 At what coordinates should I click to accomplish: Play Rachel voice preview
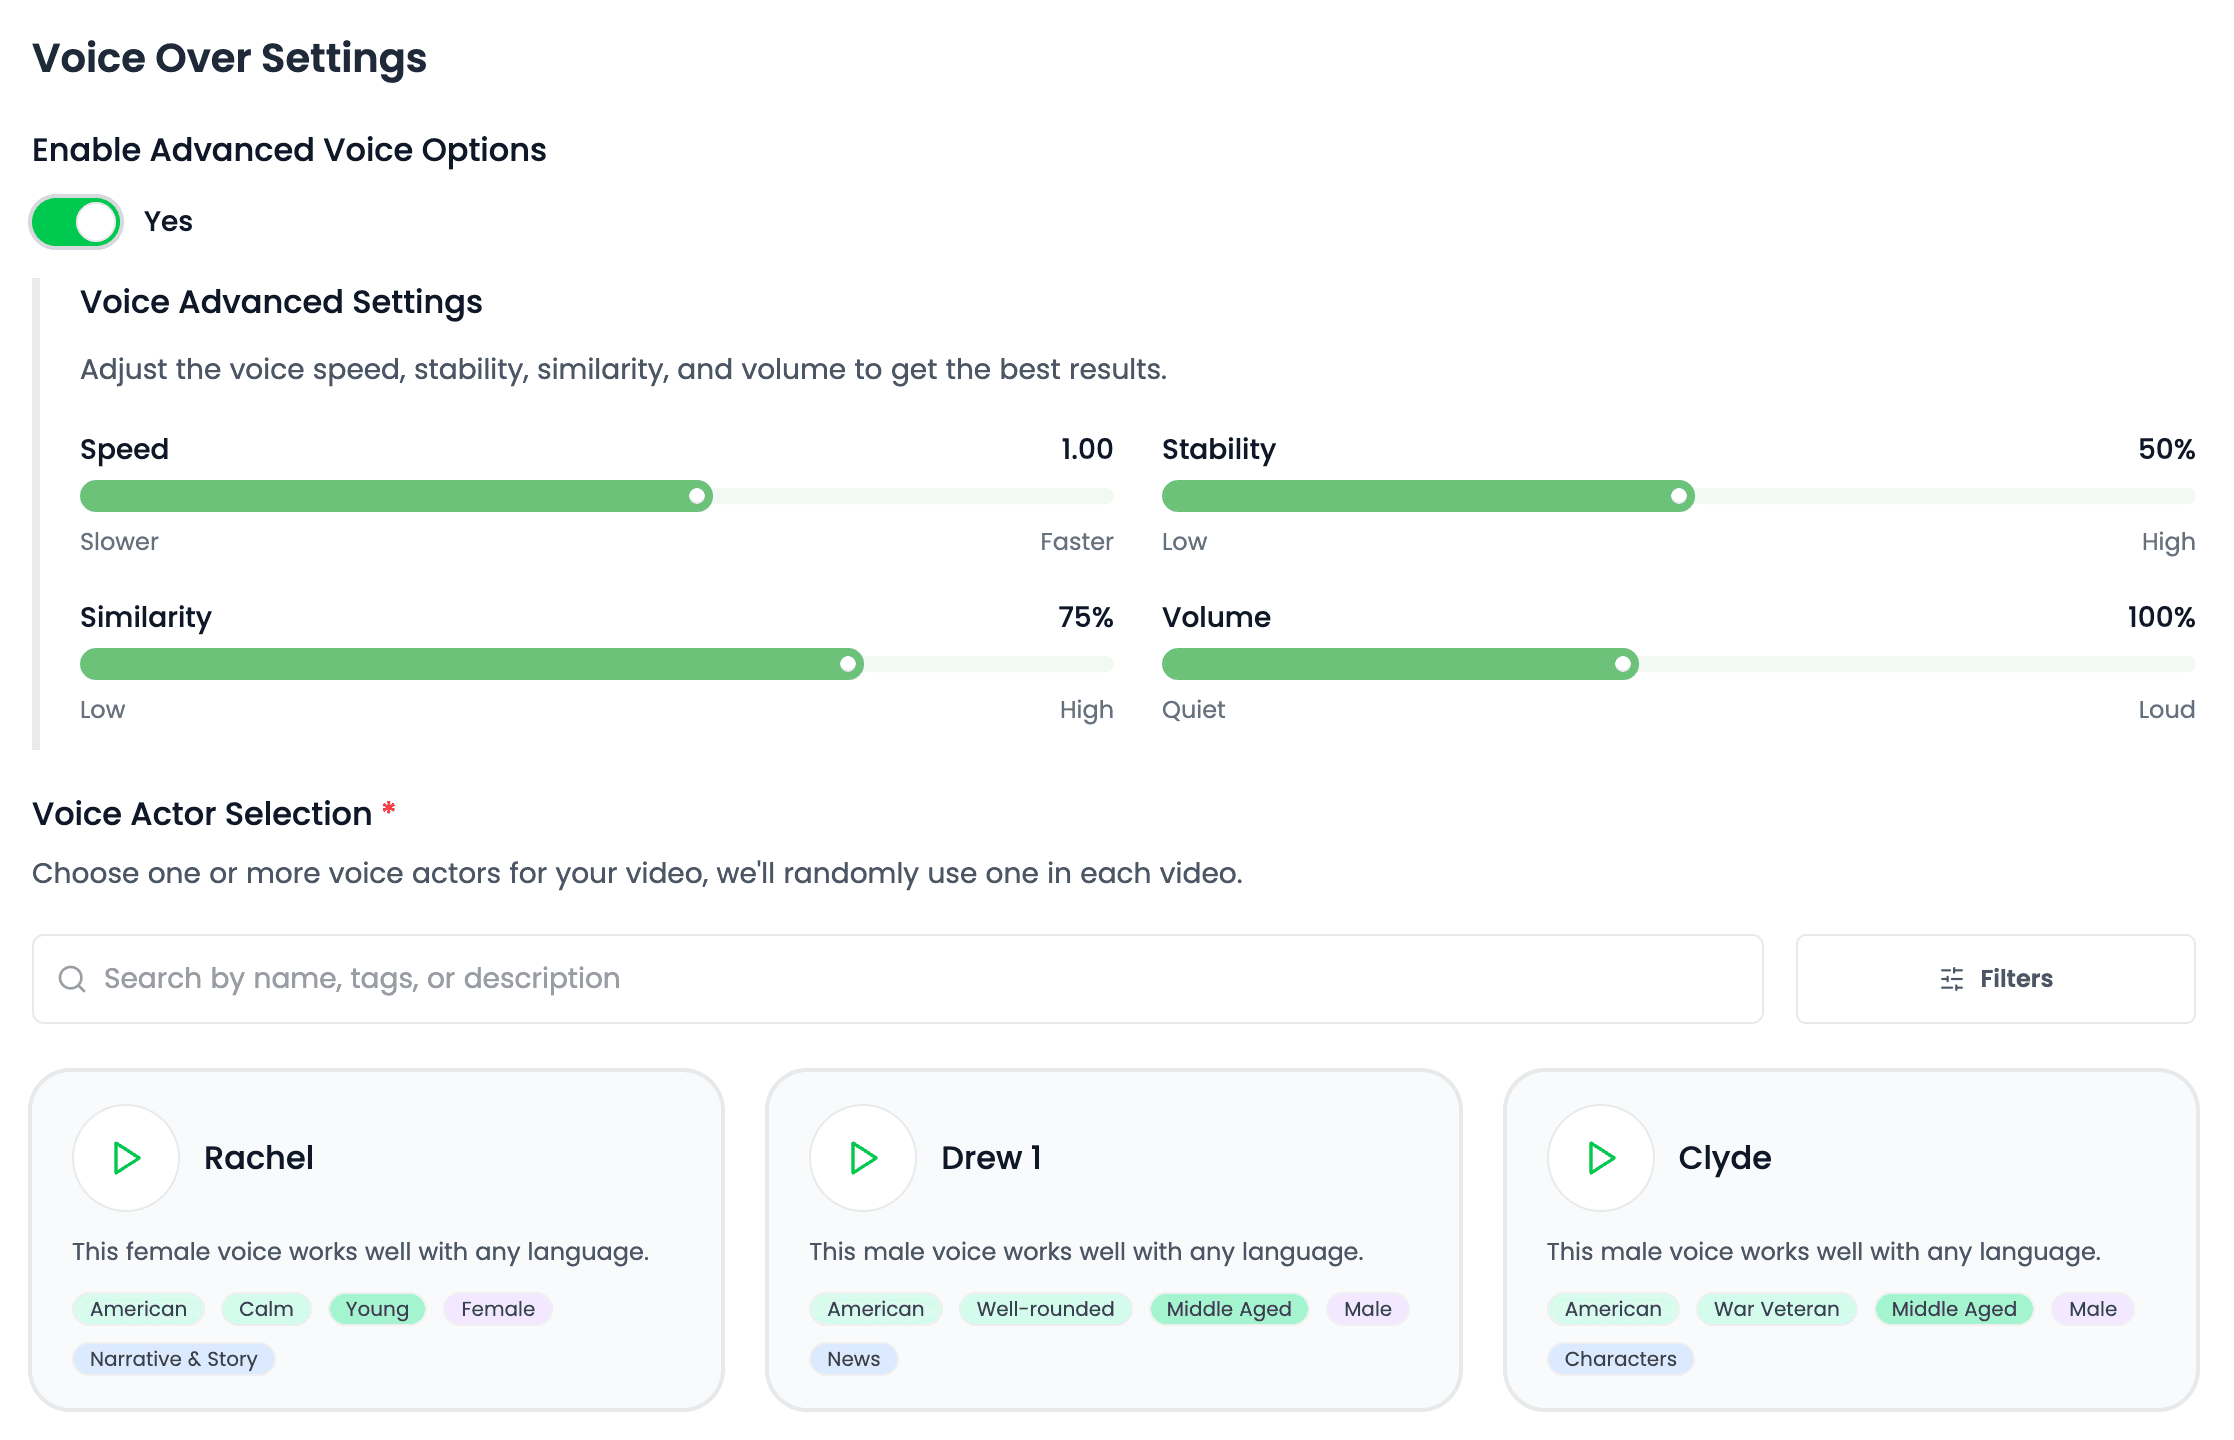point(126,1158)
